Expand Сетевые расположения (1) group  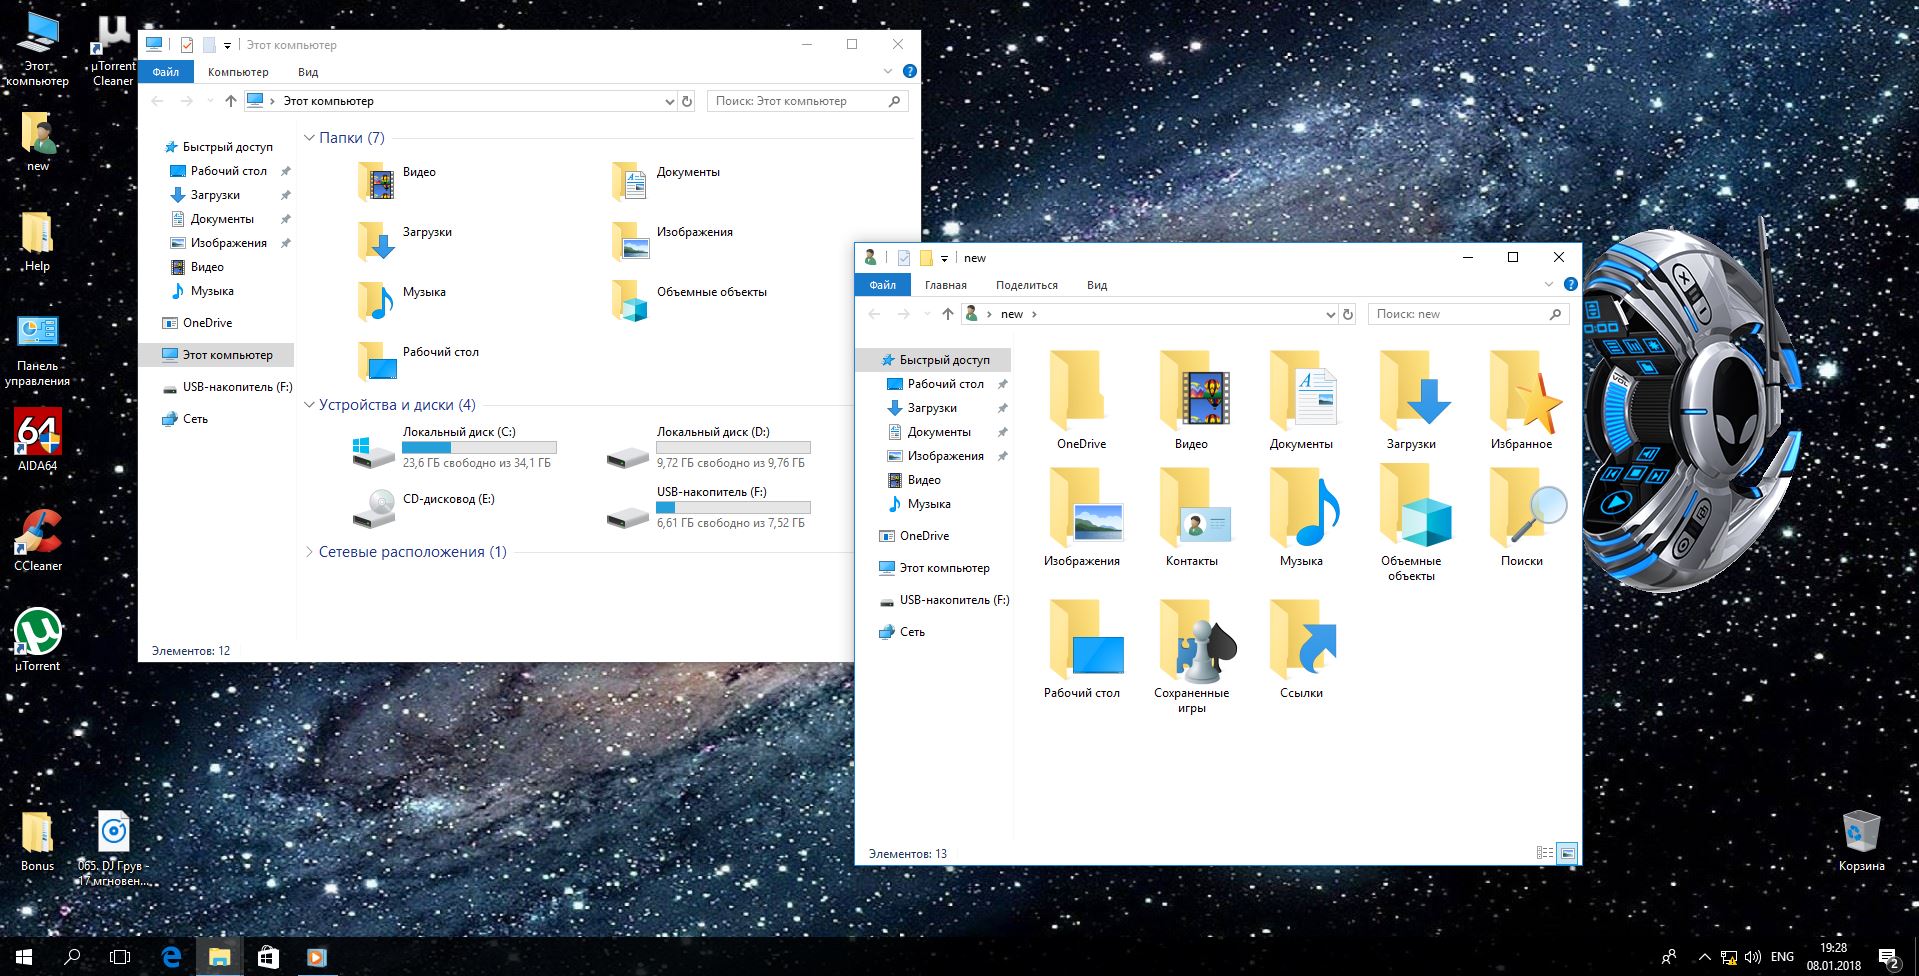tap(309, 552)
